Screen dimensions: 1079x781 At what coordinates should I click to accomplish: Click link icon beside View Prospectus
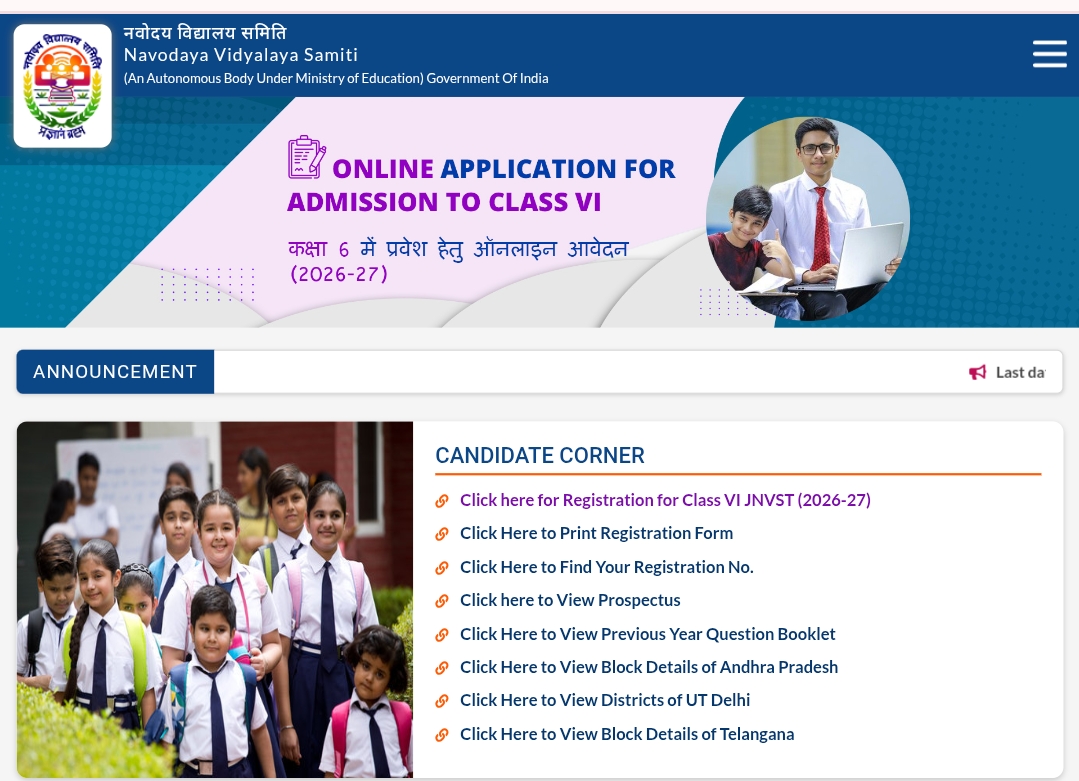[x=442, y=601]
